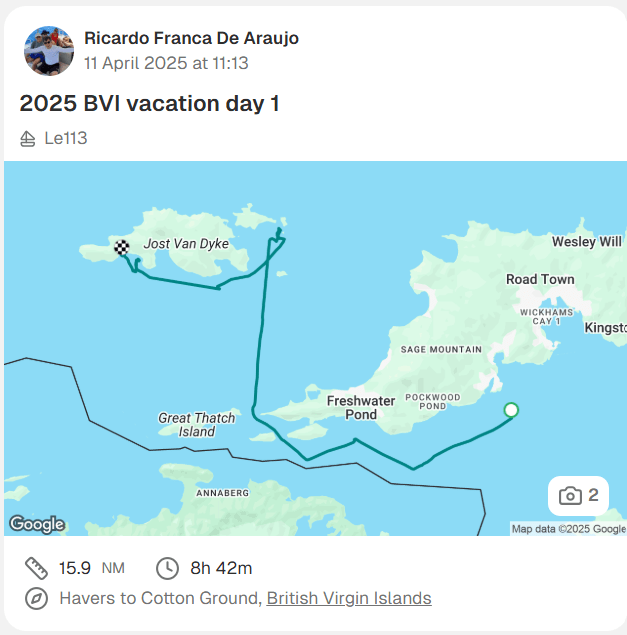This screenshot has width=627, height=635.
Task: Click the 8h 42m duration value
Action: pos(221,568)
